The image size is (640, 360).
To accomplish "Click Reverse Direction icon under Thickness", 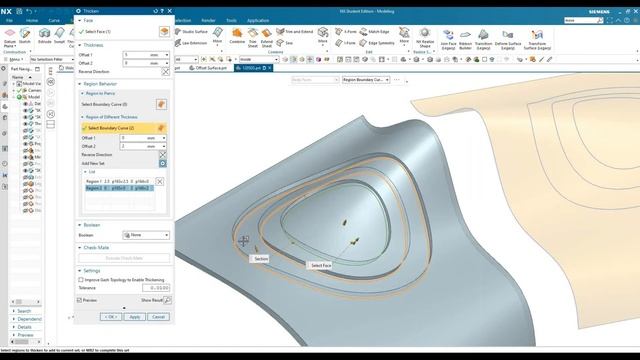I will click(x=165, y=72).
